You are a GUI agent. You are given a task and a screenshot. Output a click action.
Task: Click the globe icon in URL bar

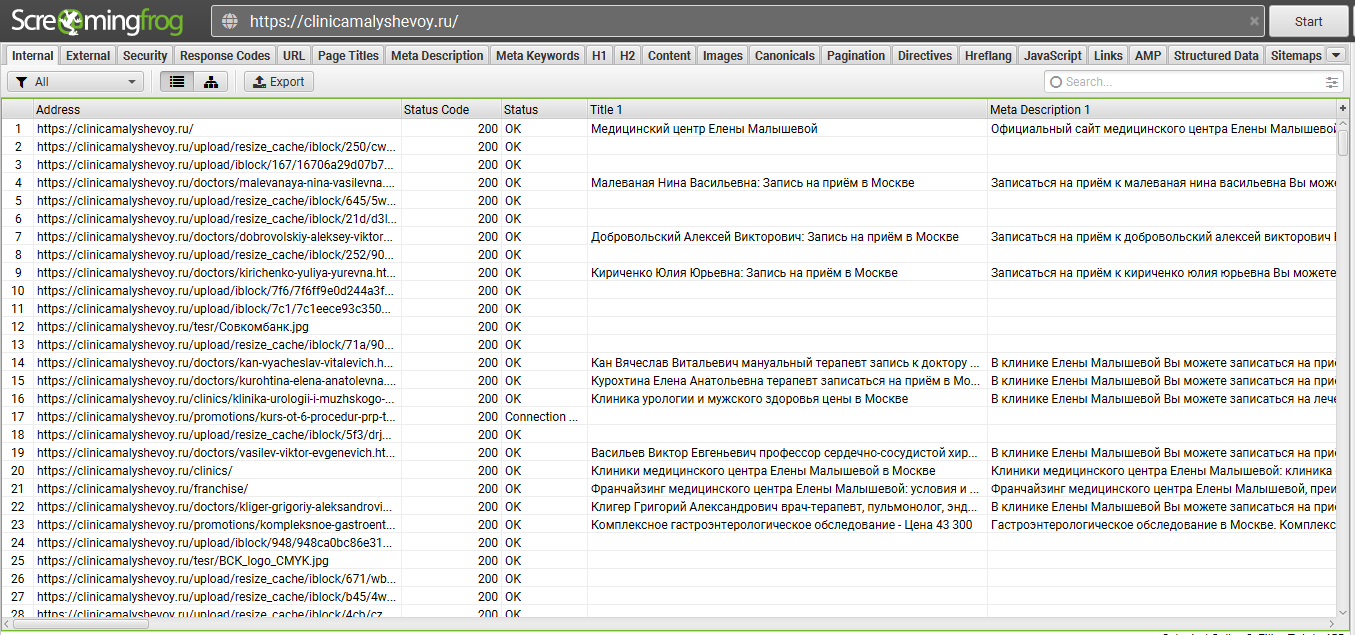(230, 21)
